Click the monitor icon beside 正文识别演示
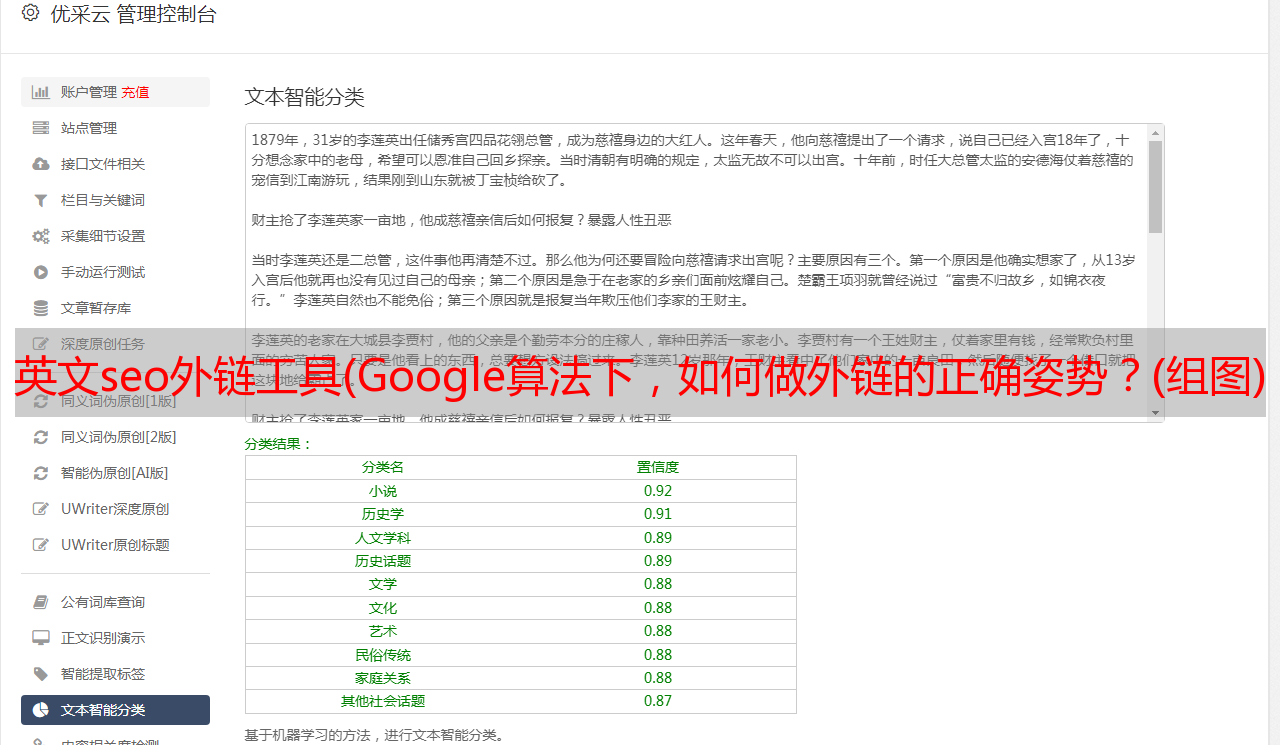This screenshot has width=1280, height=745. click(x=40, y=638)
